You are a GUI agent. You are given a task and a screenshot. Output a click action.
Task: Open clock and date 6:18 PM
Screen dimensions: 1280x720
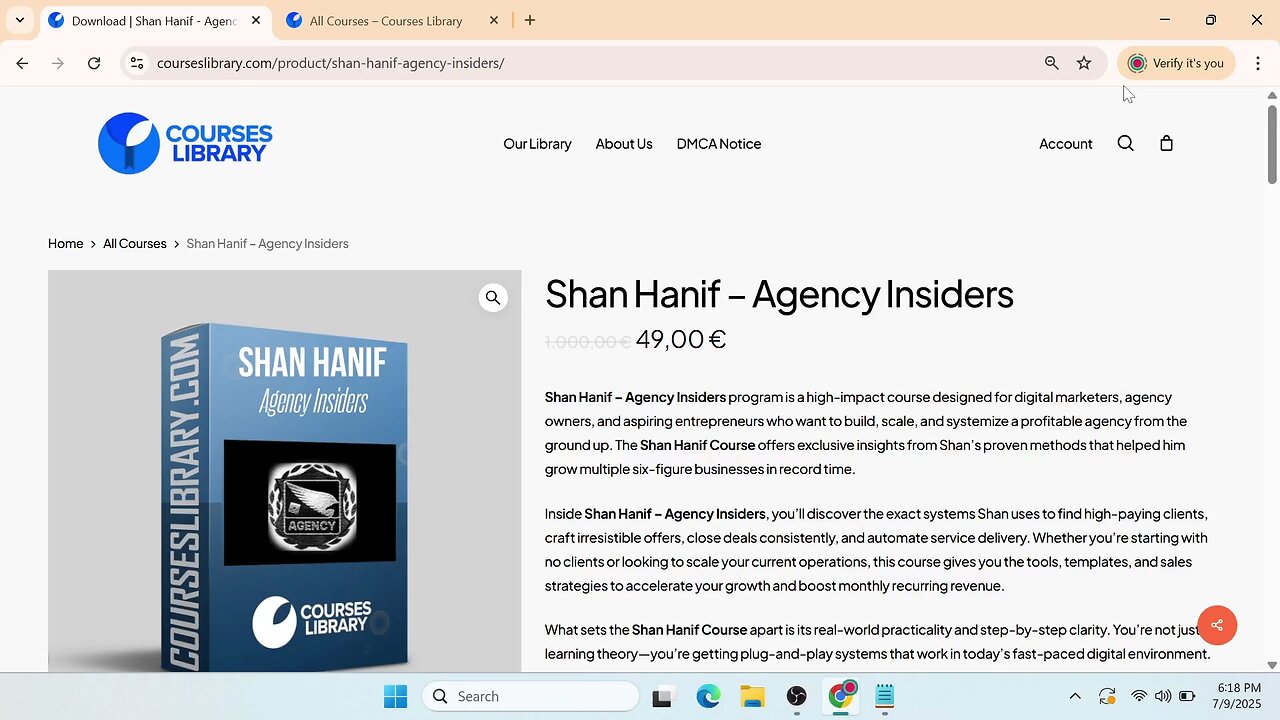[x=1239, y=696]
